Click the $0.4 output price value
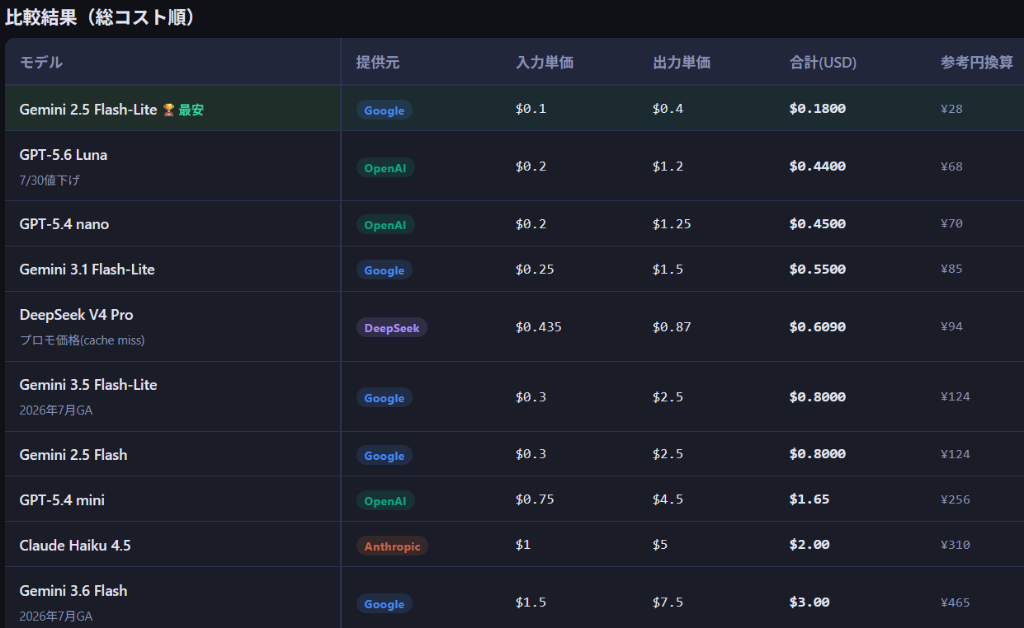The image size is (1024, 628). [667, 108]
